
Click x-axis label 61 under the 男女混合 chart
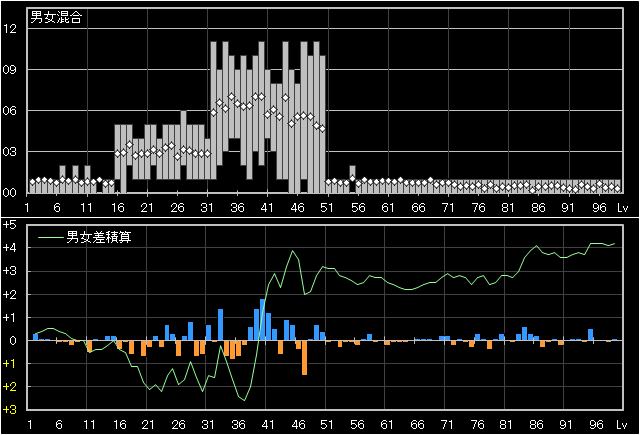pos(388,208)
